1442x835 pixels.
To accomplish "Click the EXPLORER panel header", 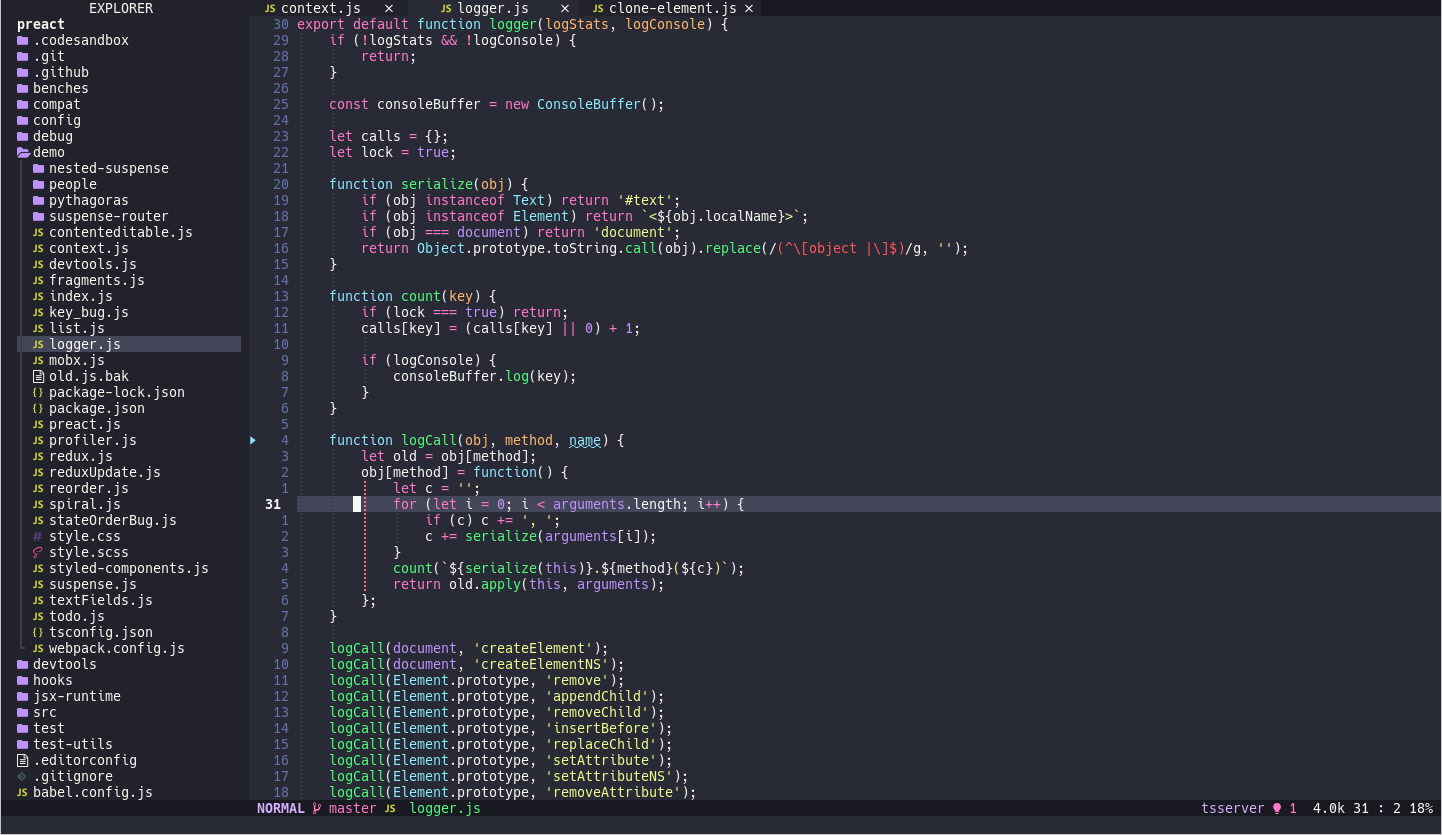I will [121, 8].
